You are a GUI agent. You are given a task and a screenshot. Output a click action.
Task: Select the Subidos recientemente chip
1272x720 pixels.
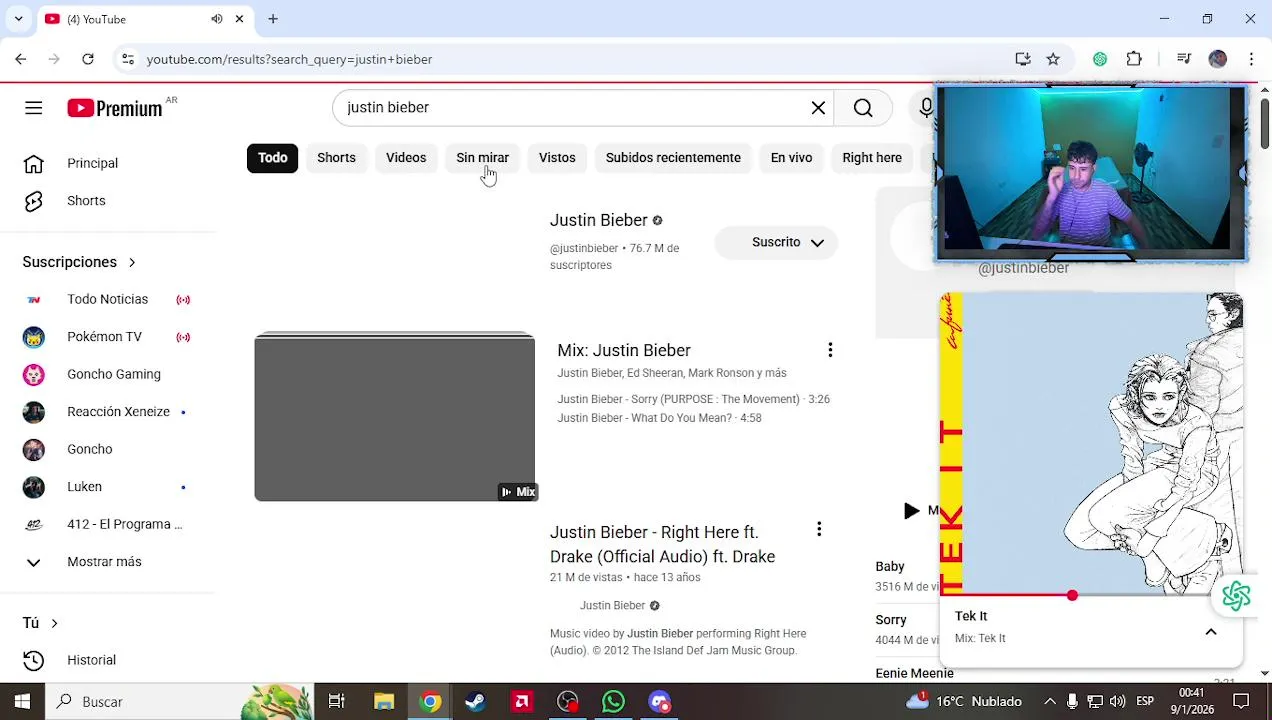click(x=673, y=158)
